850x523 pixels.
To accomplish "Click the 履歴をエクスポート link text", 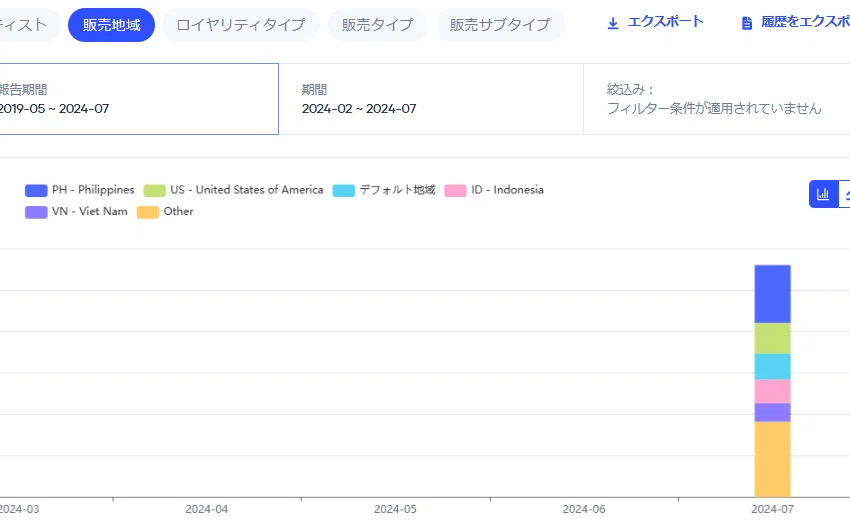I will pyautogui.click(x=805, y=22).
